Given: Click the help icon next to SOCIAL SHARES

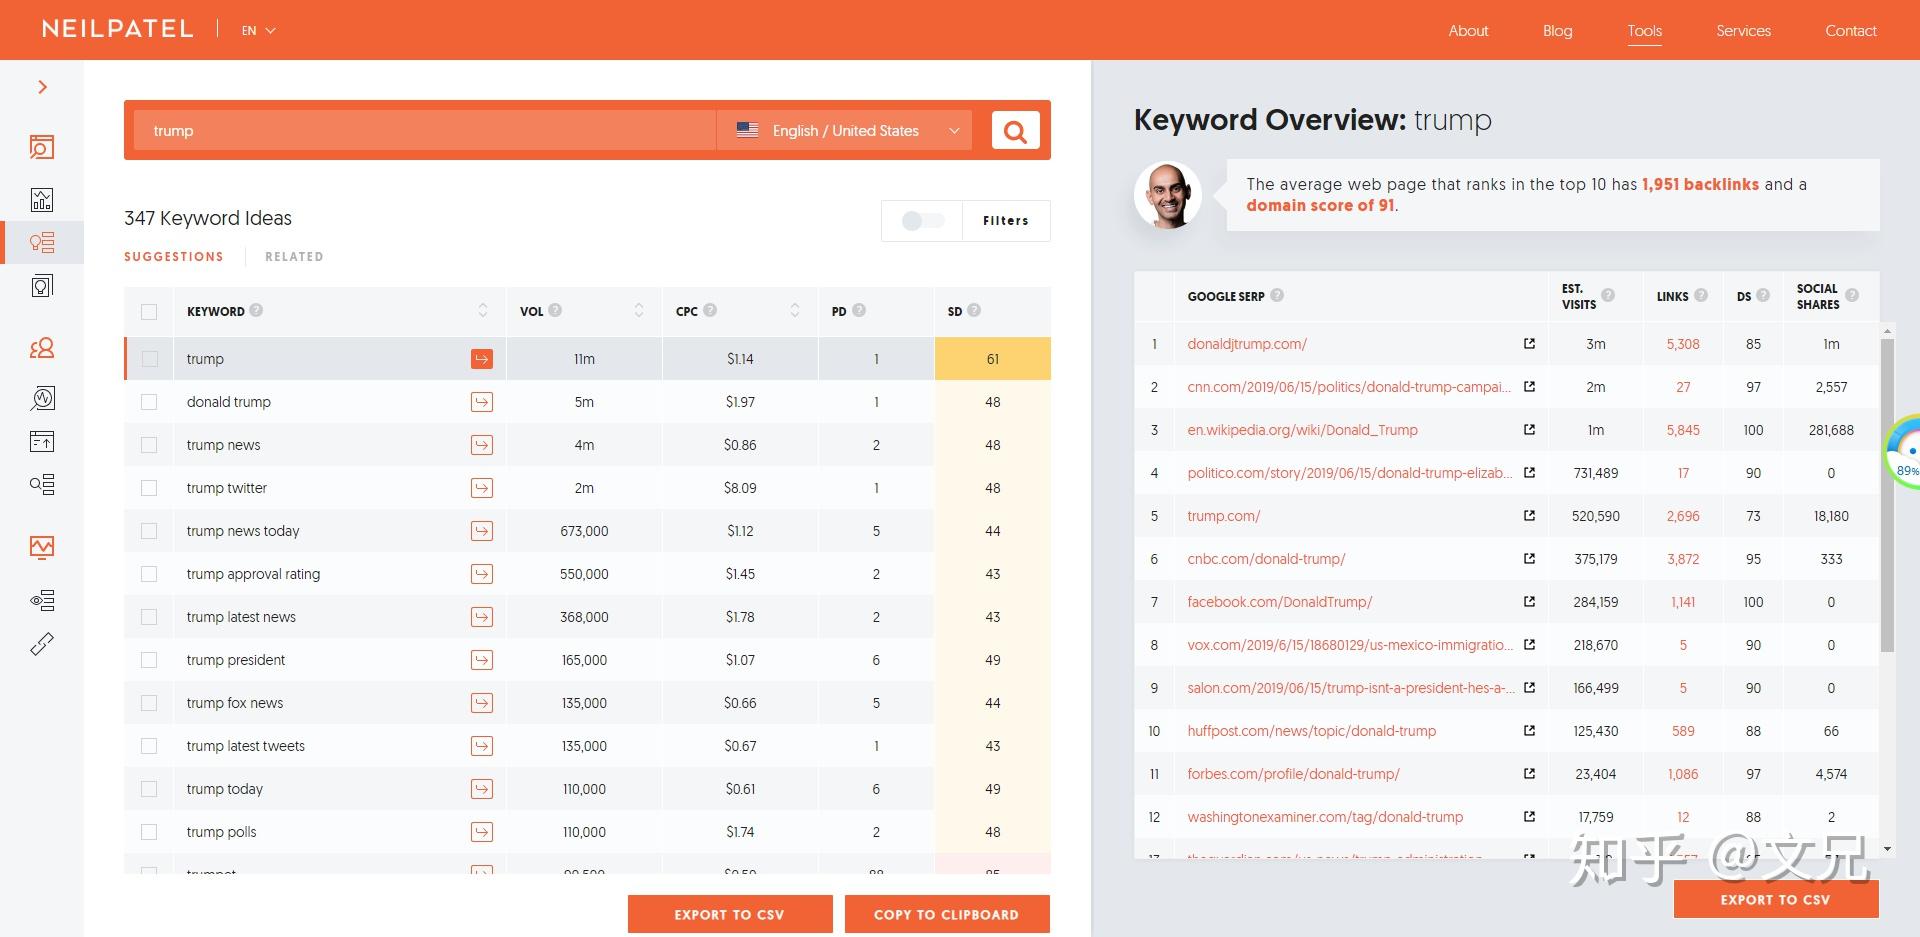Looking at the screenshot, I should coord(1852,295).
